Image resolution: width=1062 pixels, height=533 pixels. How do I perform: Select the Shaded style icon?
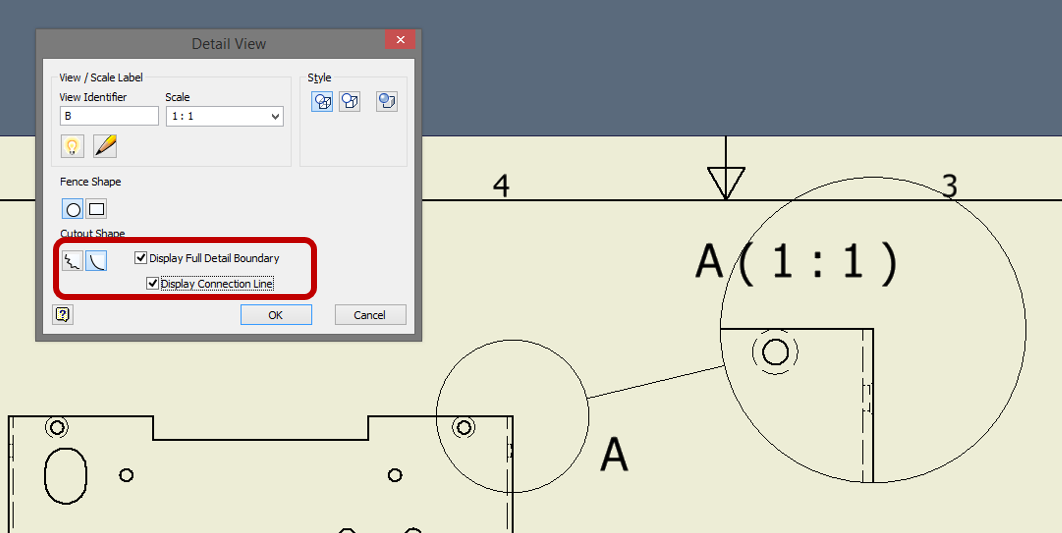[387, 102]
